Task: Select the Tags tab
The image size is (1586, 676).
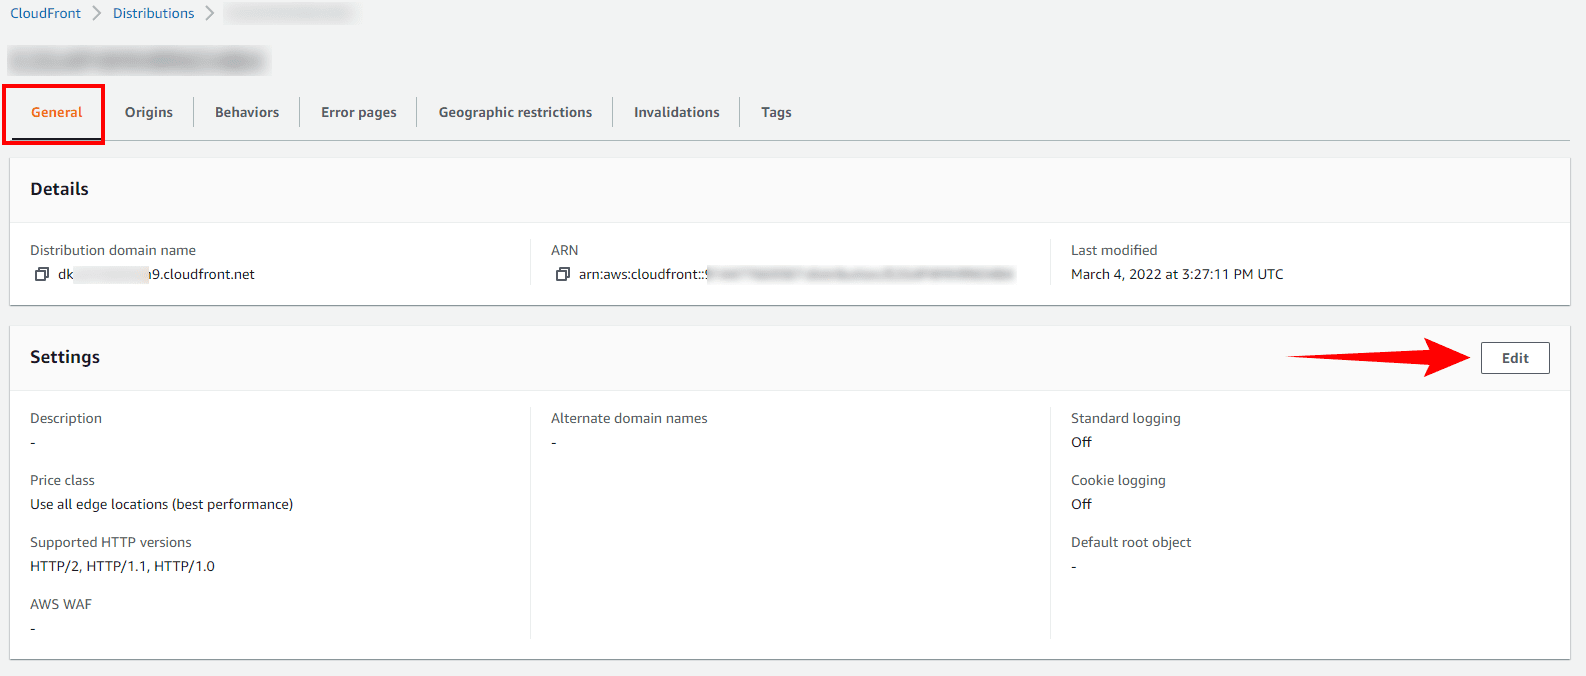Action: pos(776,112)
